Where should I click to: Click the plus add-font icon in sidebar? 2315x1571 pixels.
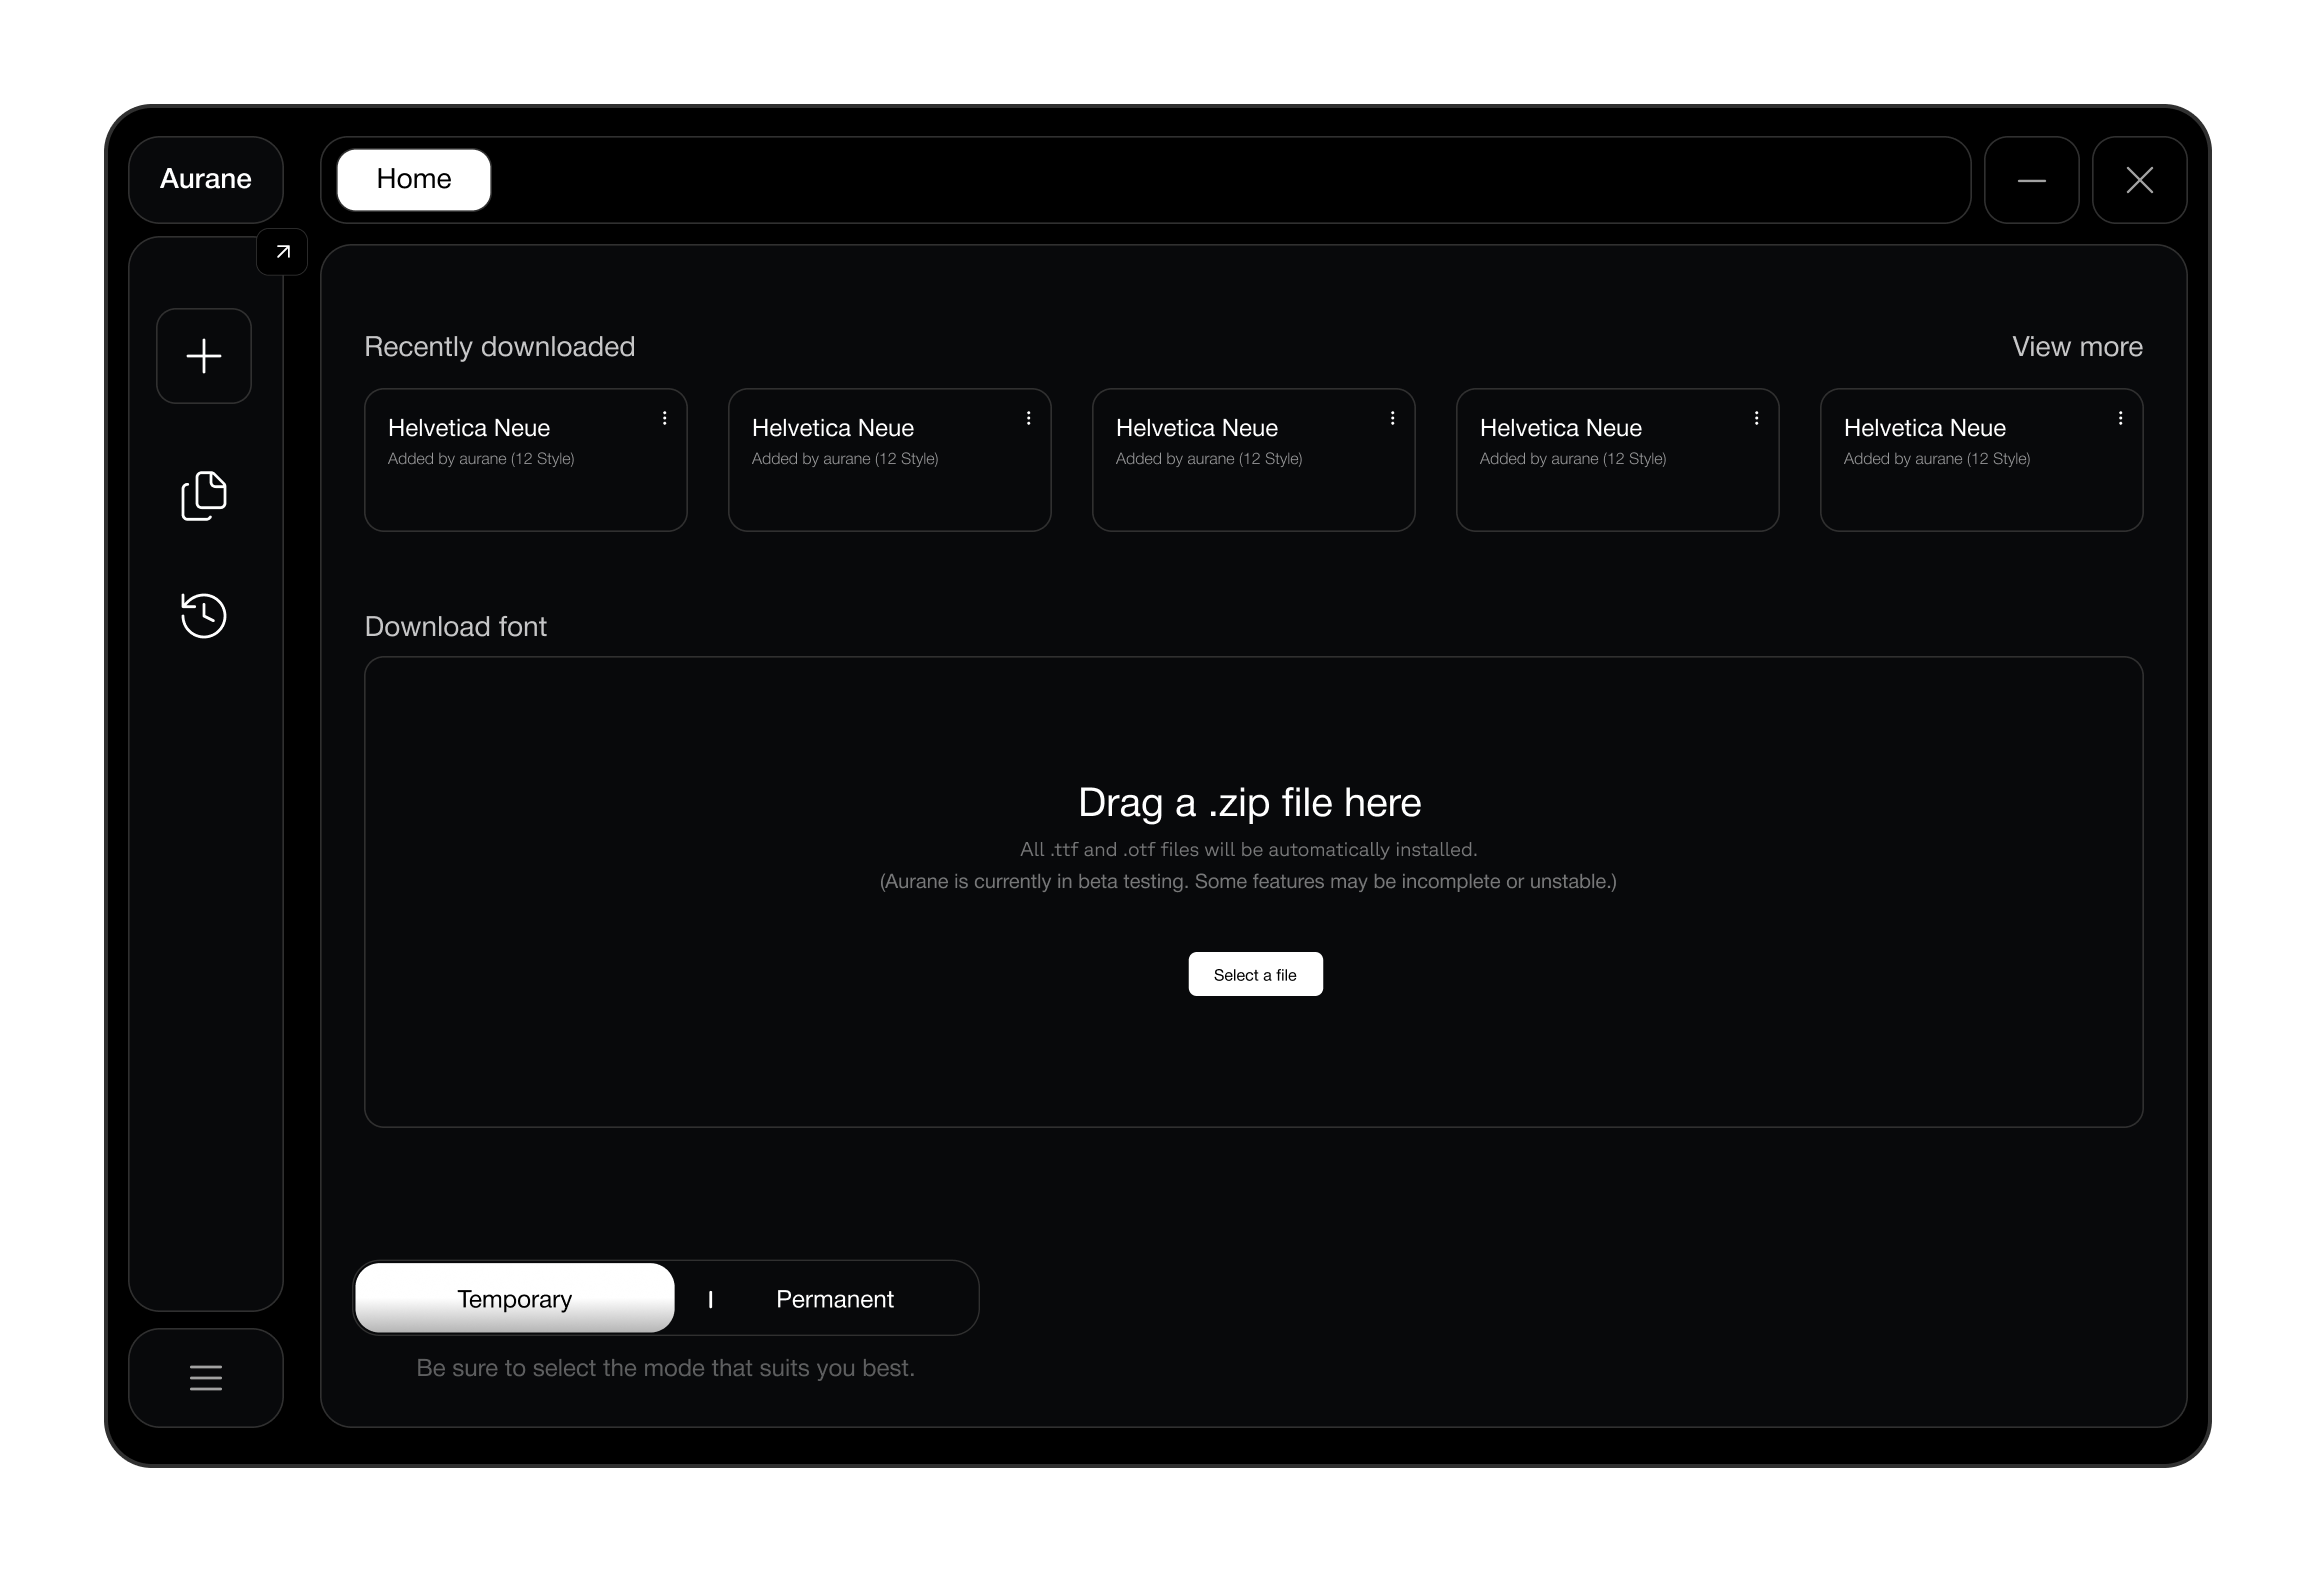tap(204, 356)
